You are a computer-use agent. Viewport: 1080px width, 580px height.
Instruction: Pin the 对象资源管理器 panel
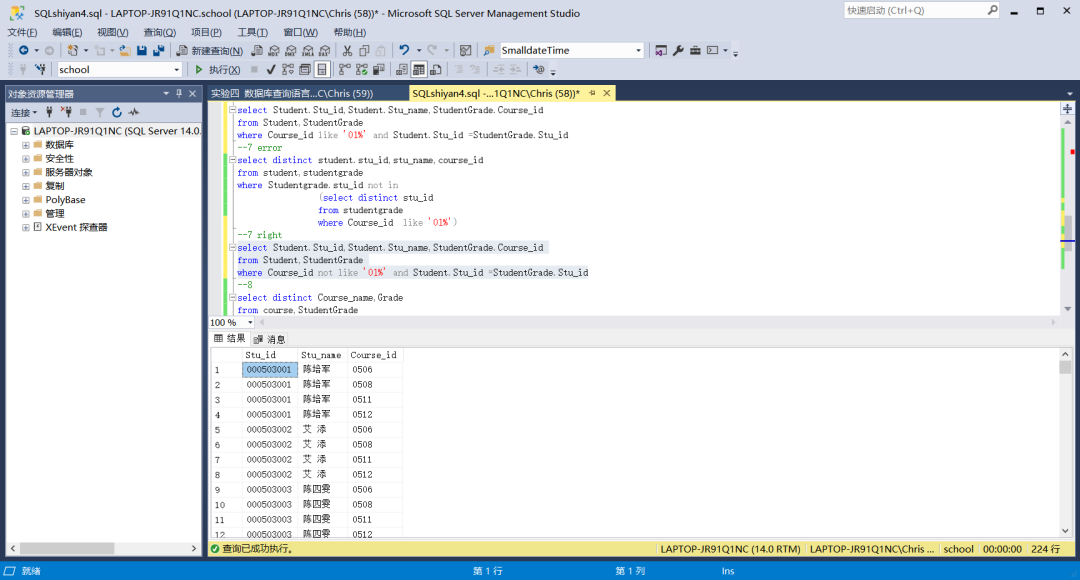[179, 93]
